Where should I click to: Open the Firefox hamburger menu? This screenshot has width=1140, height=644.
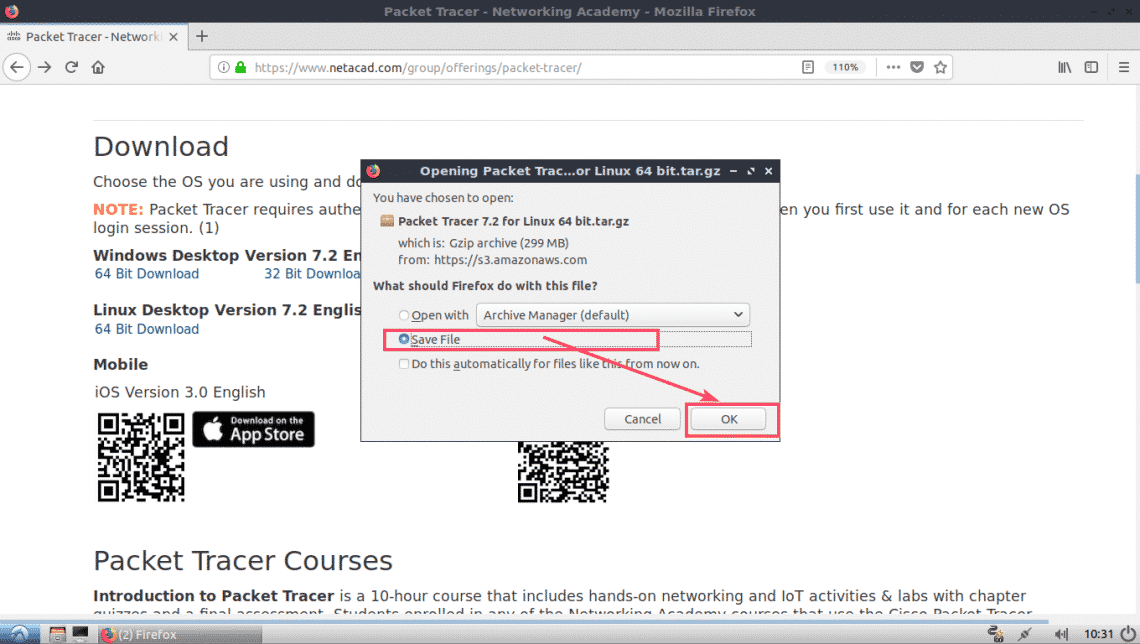[1124, 68]
